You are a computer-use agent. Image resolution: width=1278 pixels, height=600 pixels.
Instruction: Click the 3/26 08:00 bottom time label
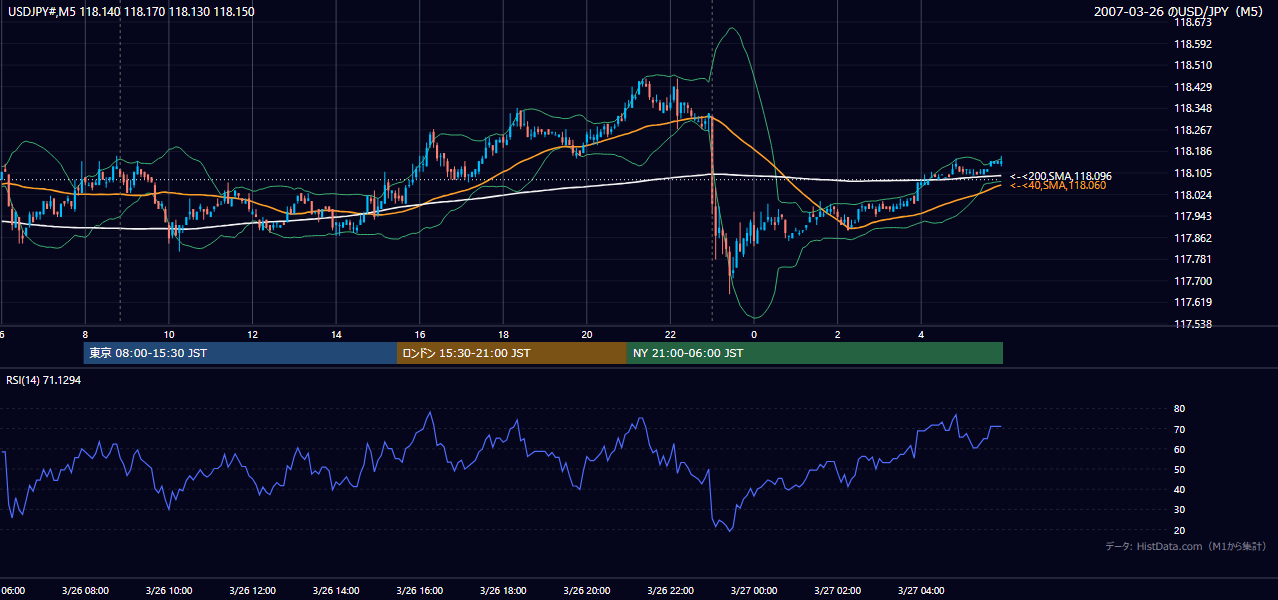click(85, 591)
